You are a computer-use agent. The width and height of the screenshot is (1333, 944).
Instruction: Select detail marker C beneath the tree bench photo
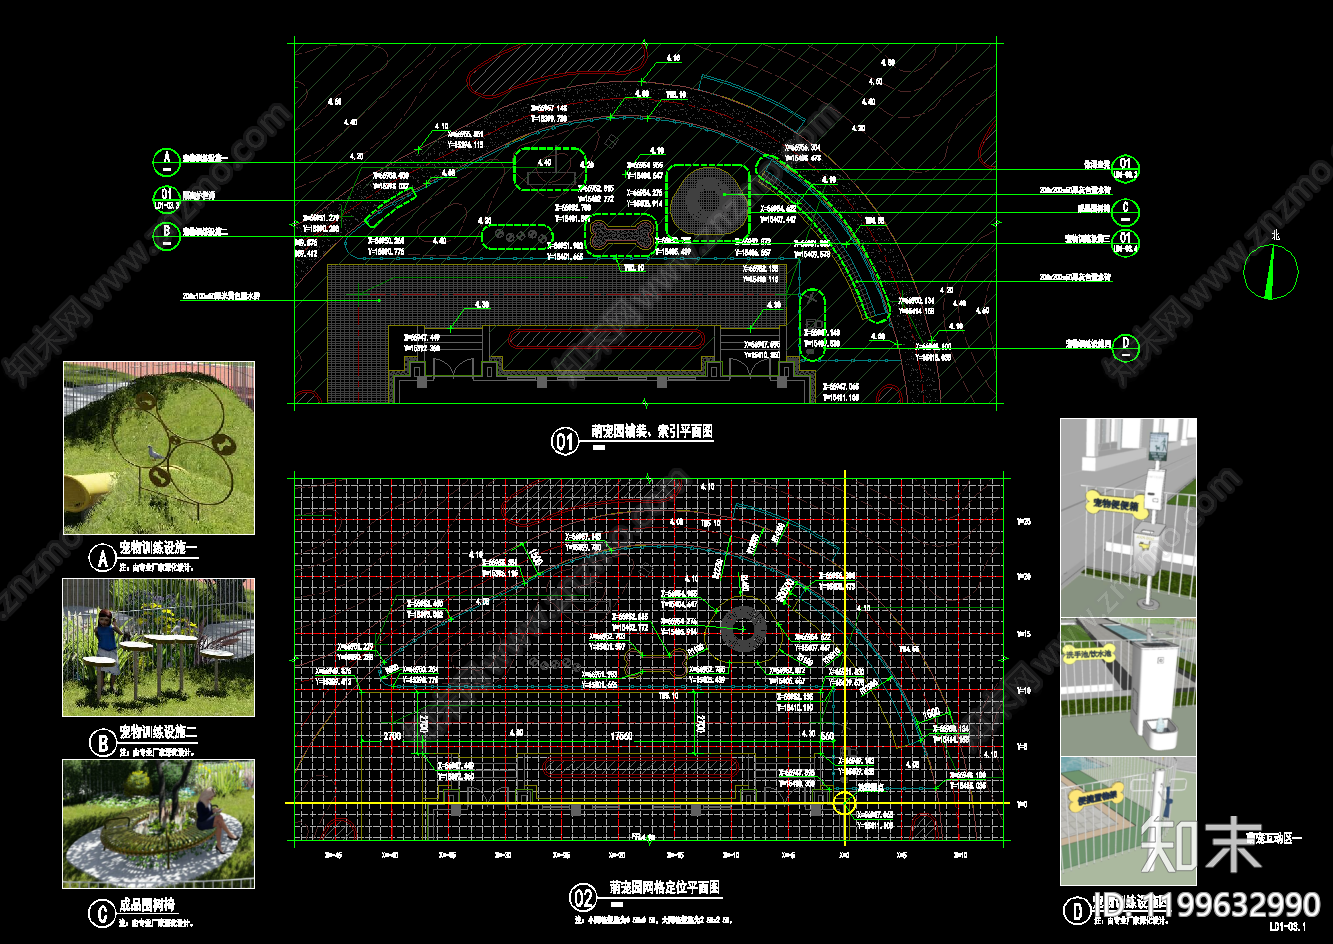[101, 913]
